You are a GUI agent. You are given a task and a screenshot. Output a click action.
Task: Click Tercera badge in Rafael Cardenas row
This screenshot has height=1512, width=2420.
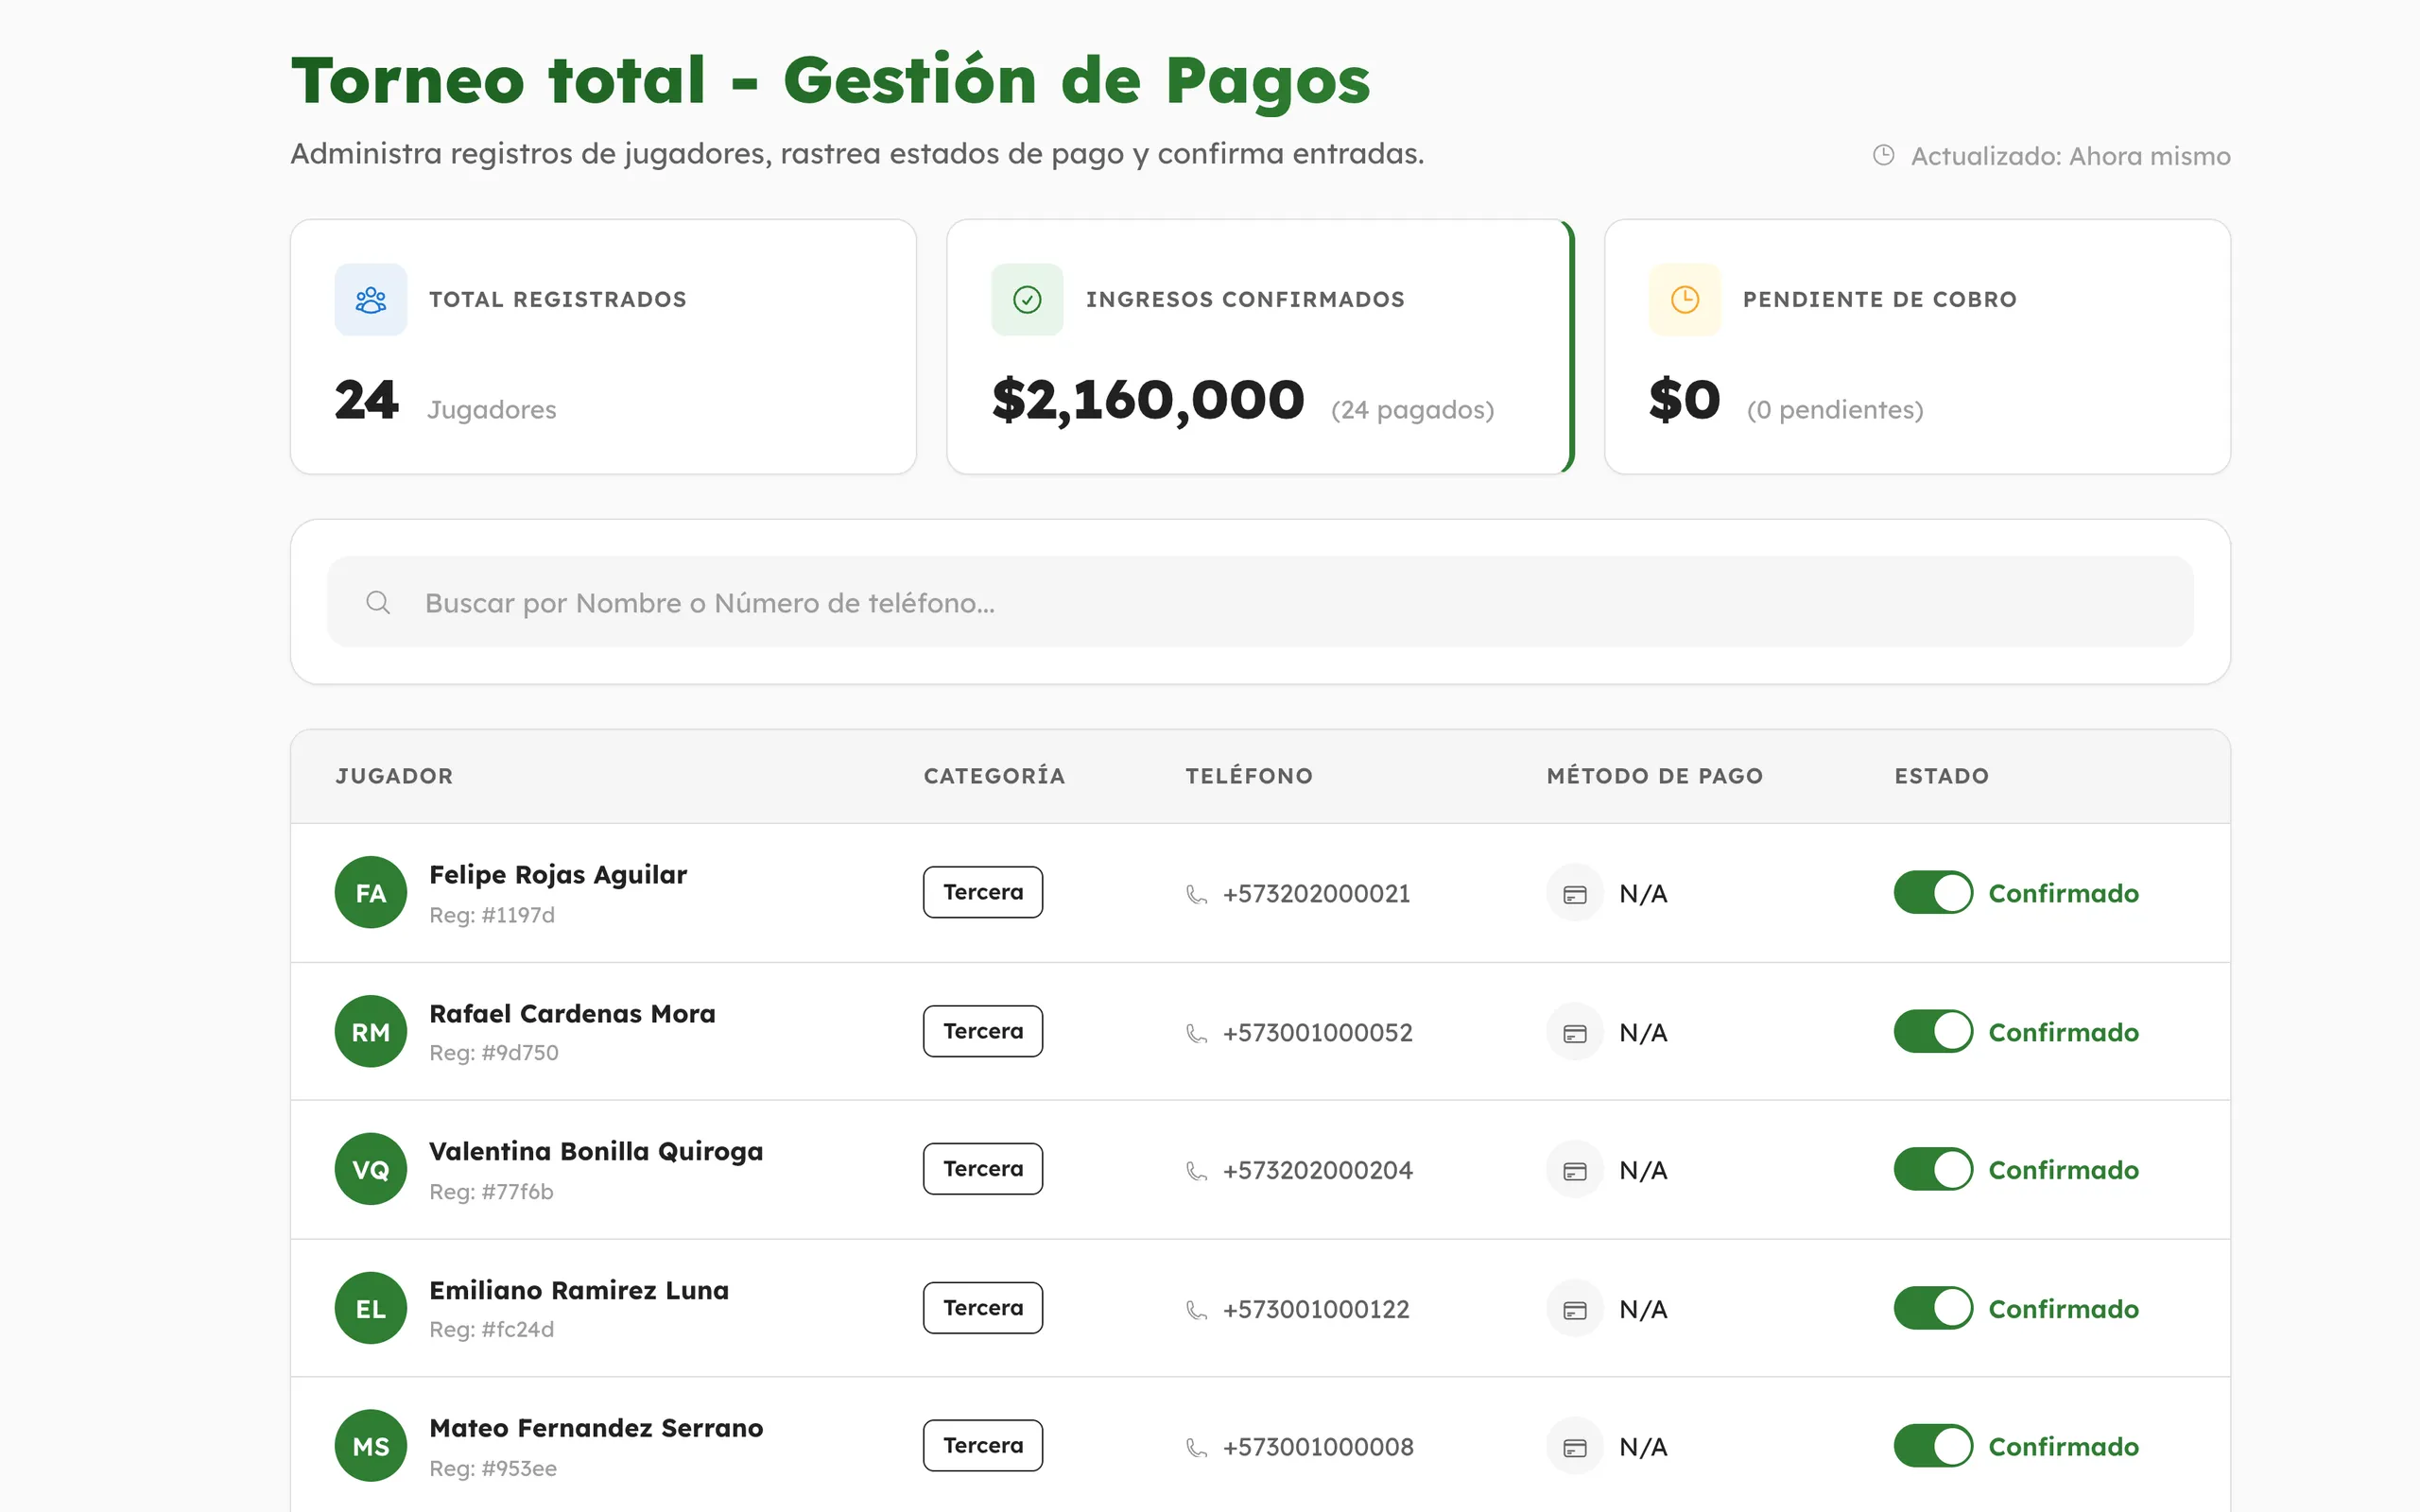(983, 1031)
